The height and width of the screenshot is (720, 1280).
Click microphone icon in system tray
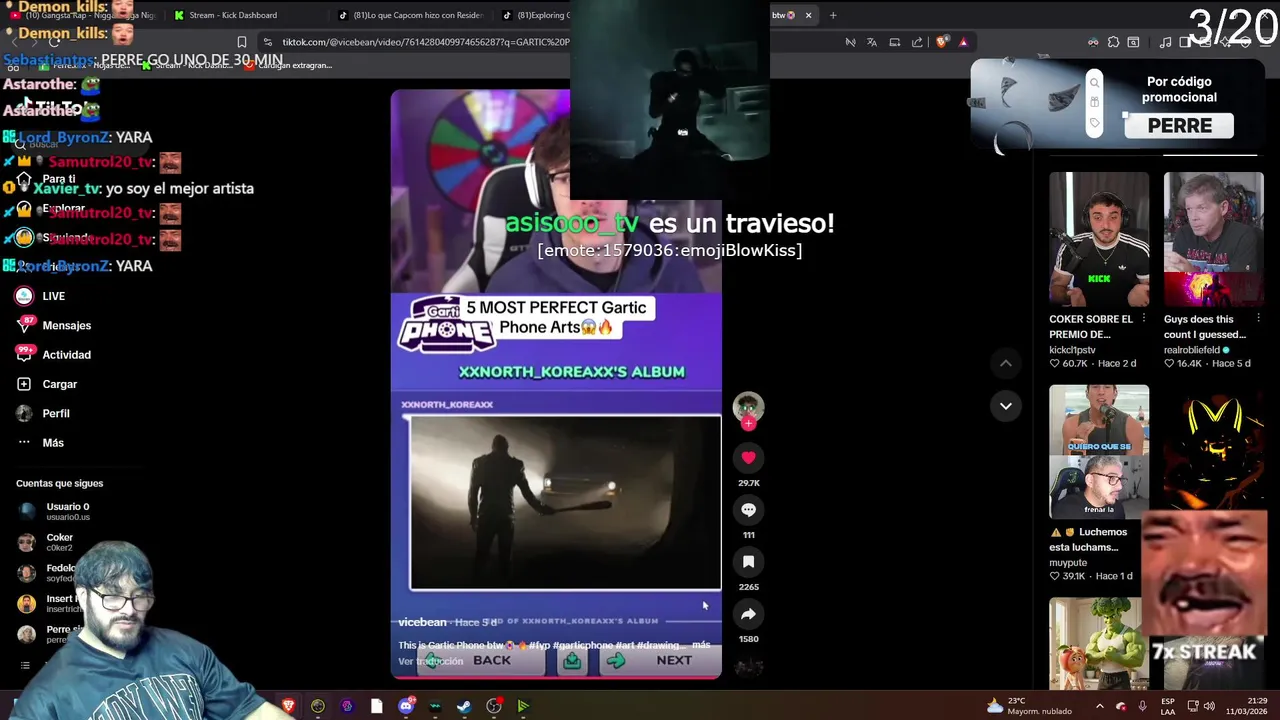point(1142,706)
